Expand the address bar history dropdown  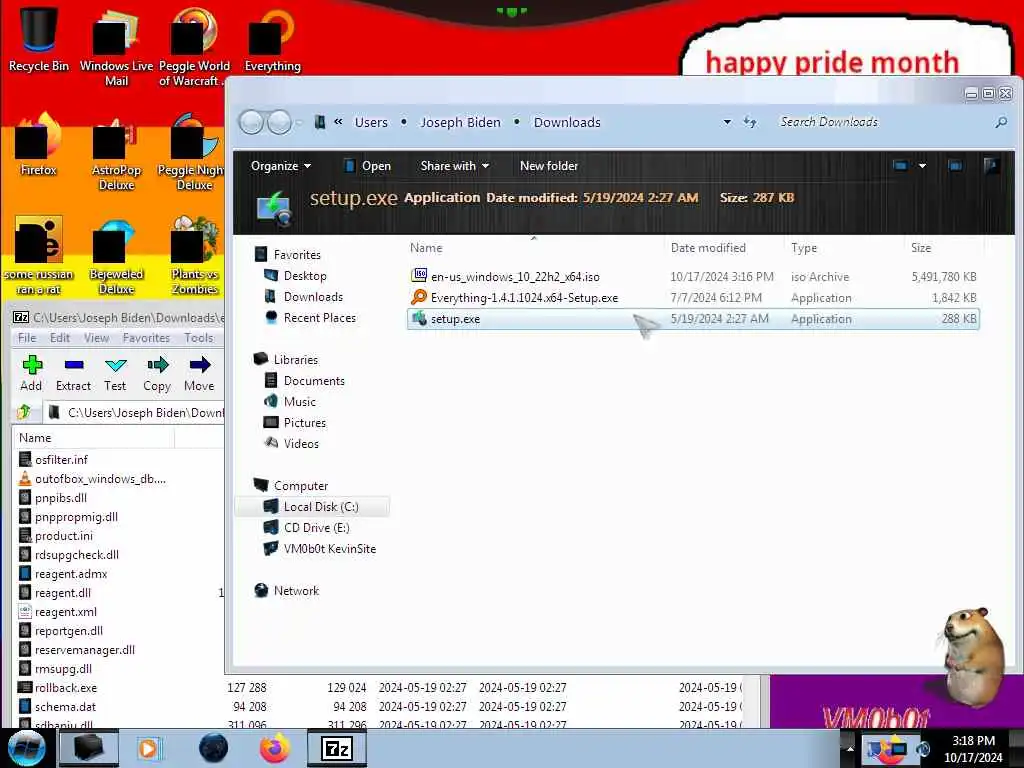click(x=727, y=122)
